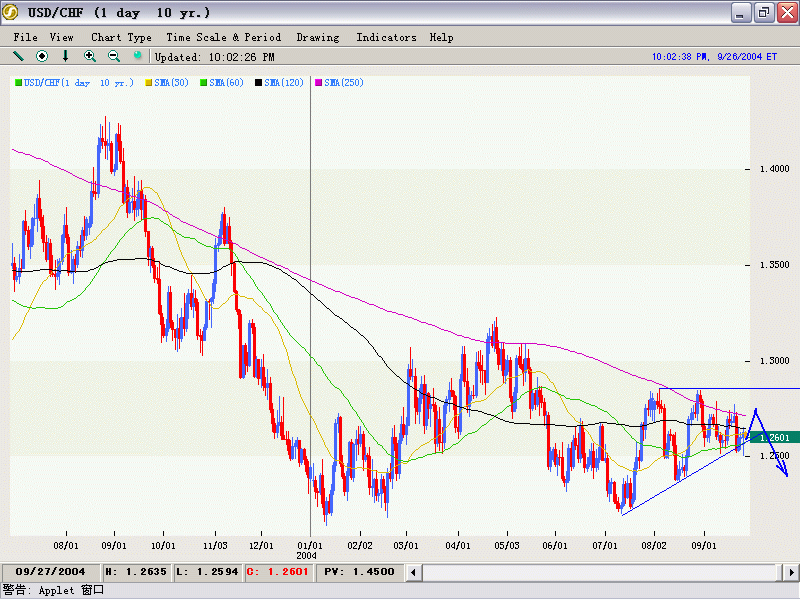Viewport: 800px width, 600px height.
Task: Expand the Time Scale & Period menu
Action: [224, 37]
